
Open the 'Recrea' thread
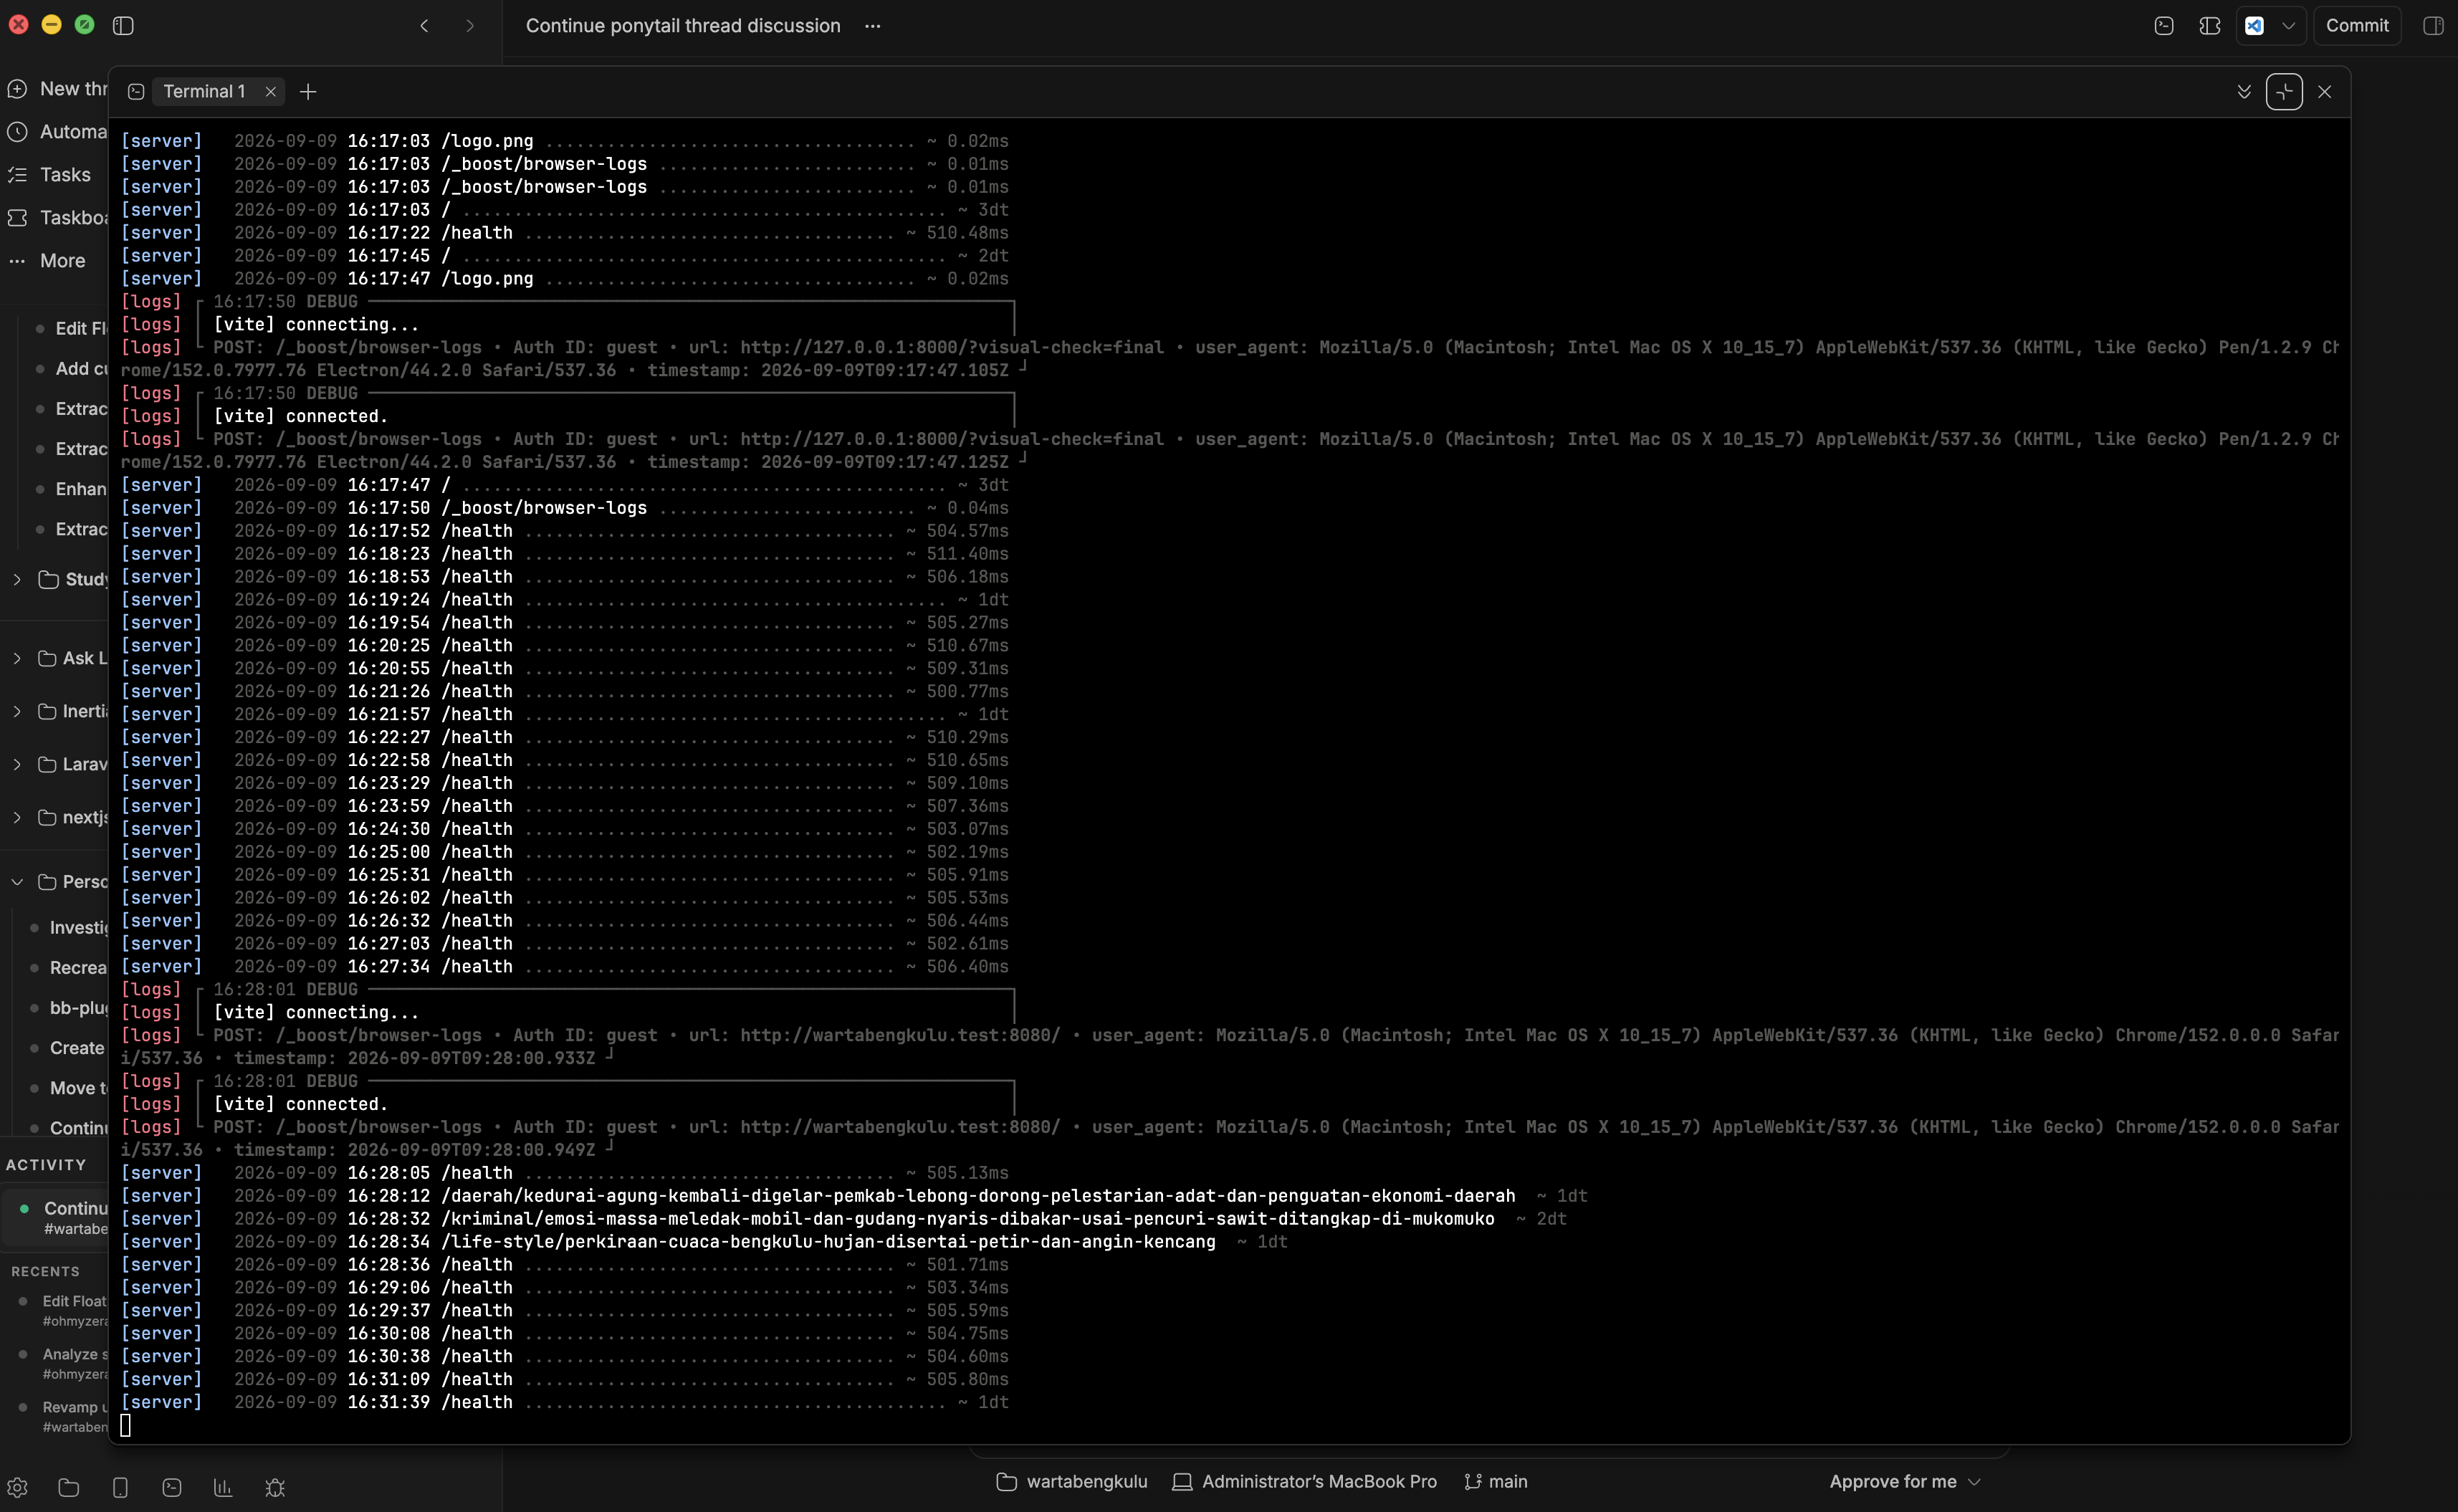78,968
